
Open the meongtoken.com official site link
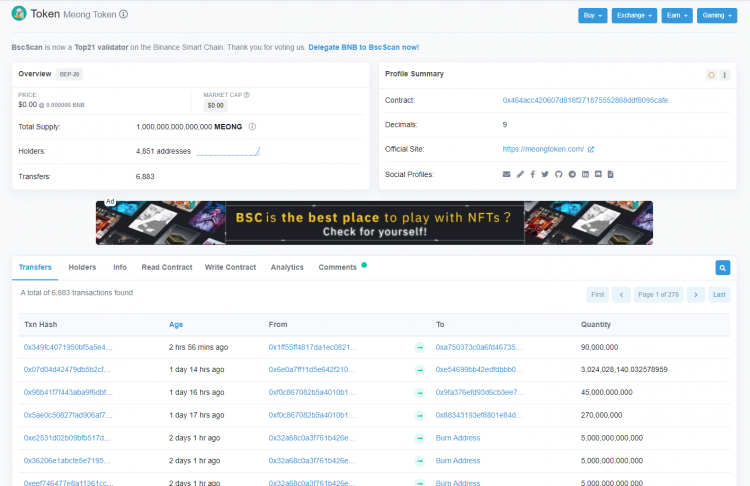543,150
